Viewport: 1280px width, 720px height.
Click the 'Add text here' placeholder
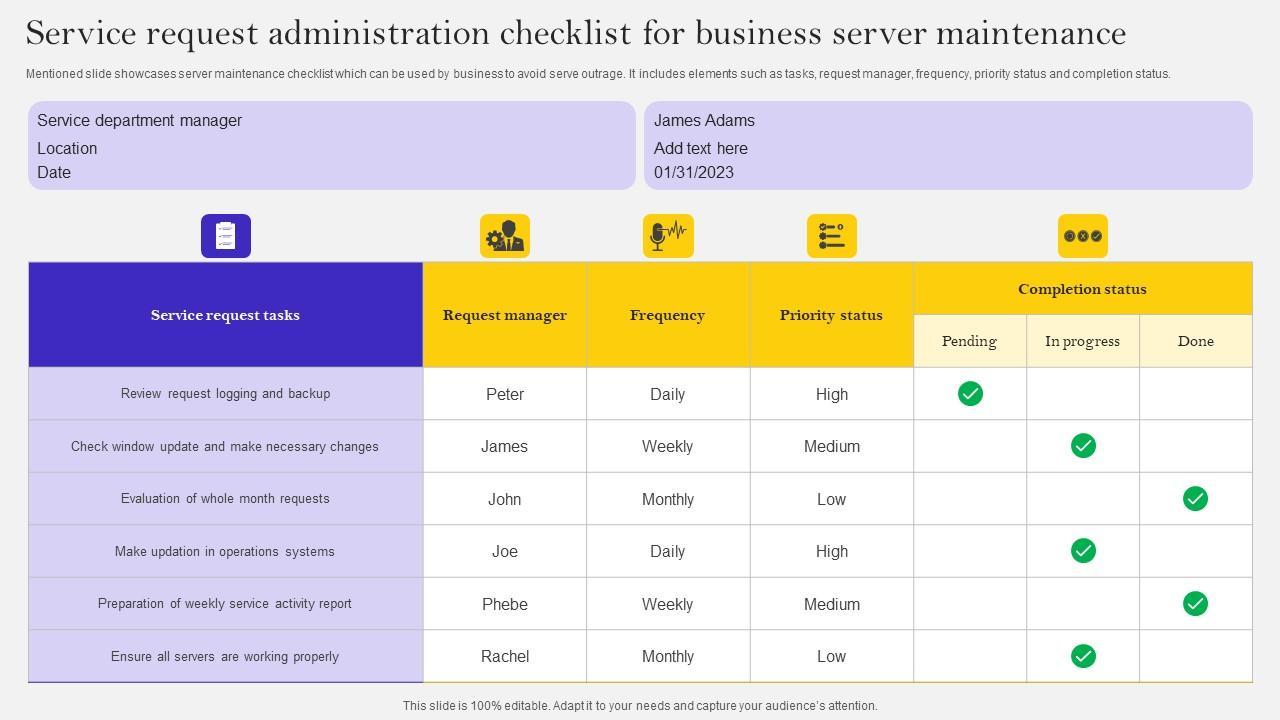point(701,148)
